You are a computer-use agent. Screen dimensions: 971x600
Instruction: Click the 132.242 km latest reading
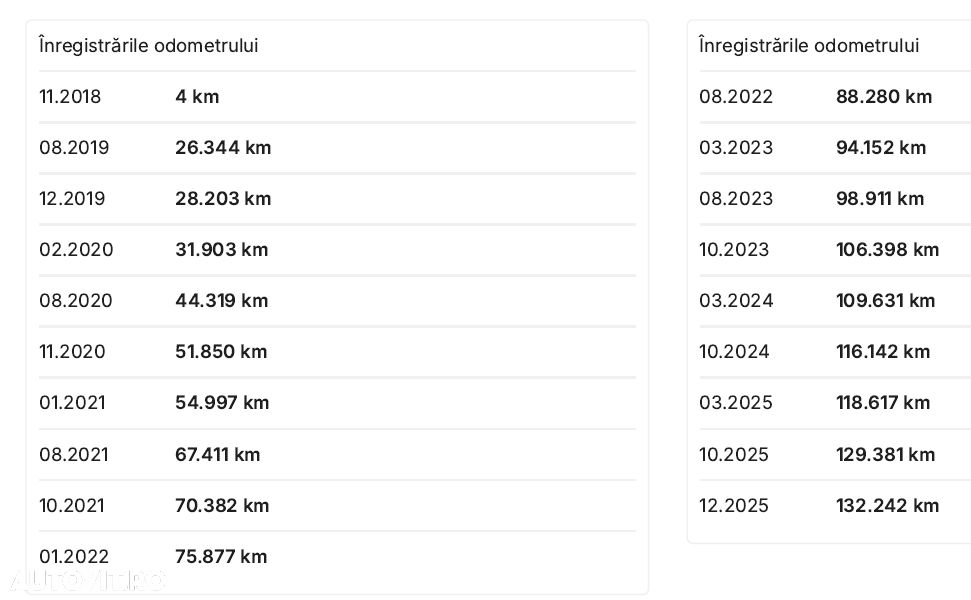[x=887, y=505]
